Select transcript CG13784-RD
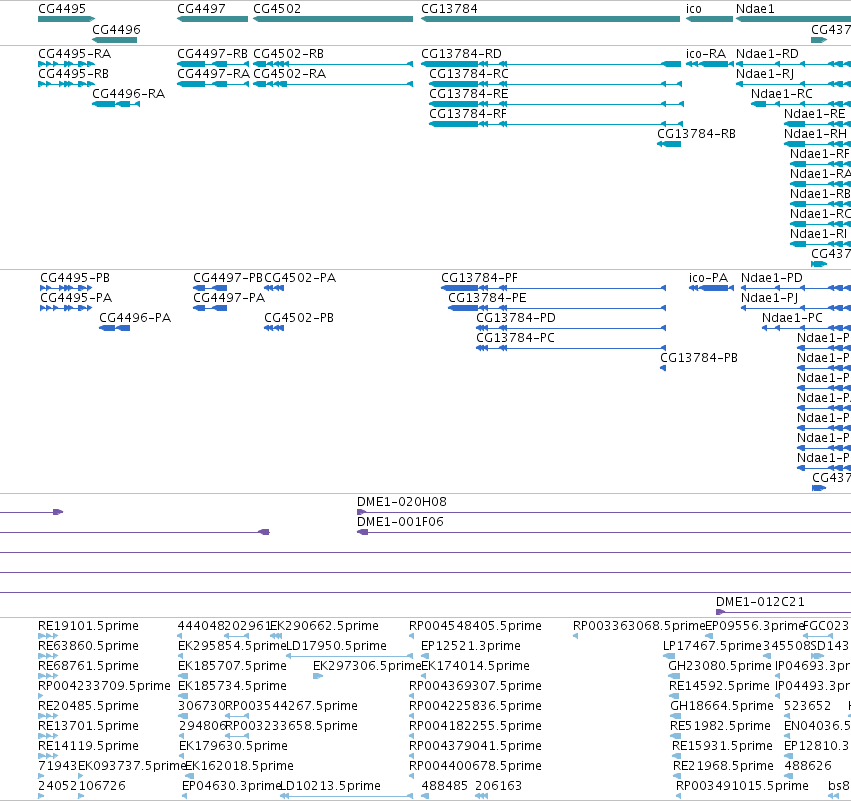 (551, 64)
